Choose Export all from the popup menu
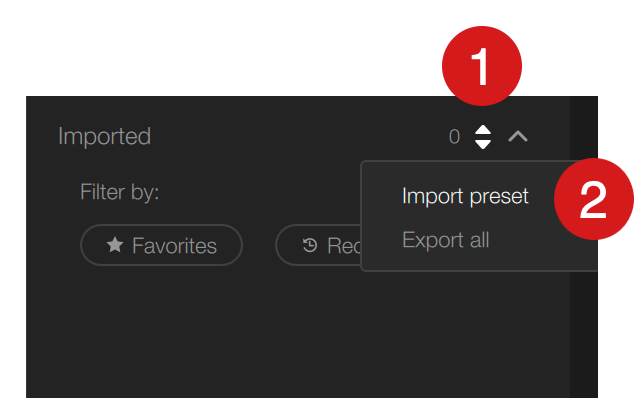The height and width of the screenshot is (398, 642). (x=445, y=240)
